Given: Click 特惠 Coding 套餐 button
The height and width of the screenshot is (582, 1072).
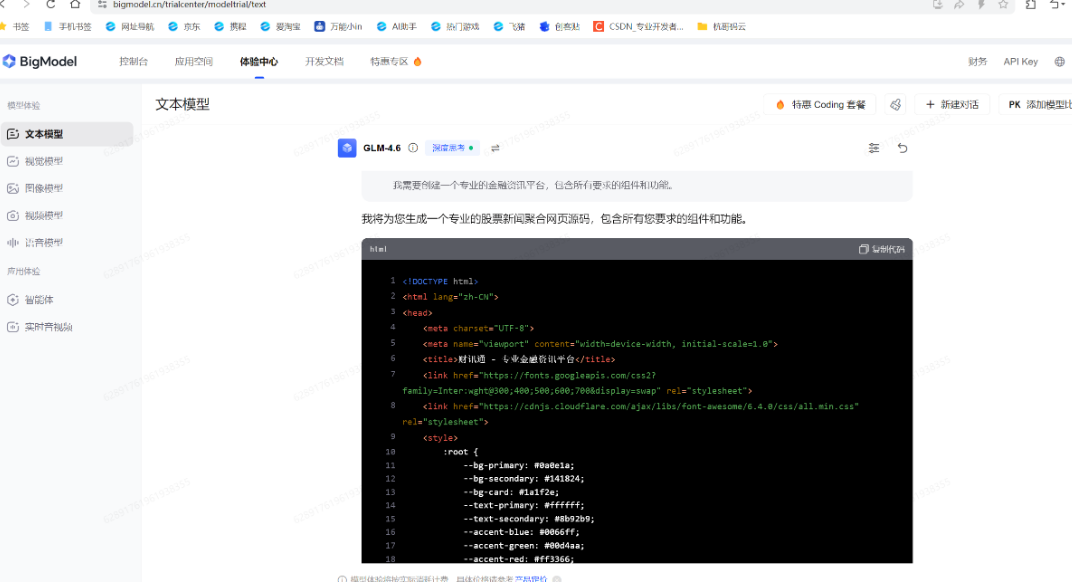Looking at the screenshot, I should pos(820,105).
